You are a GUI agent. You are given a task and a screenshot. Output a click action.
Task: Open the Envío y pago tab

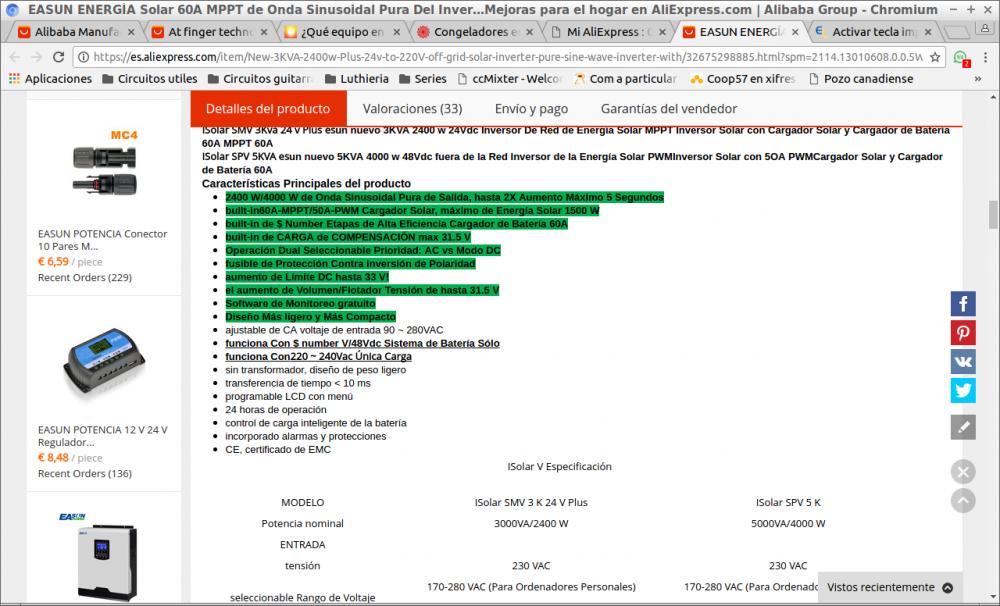point(531,109)
